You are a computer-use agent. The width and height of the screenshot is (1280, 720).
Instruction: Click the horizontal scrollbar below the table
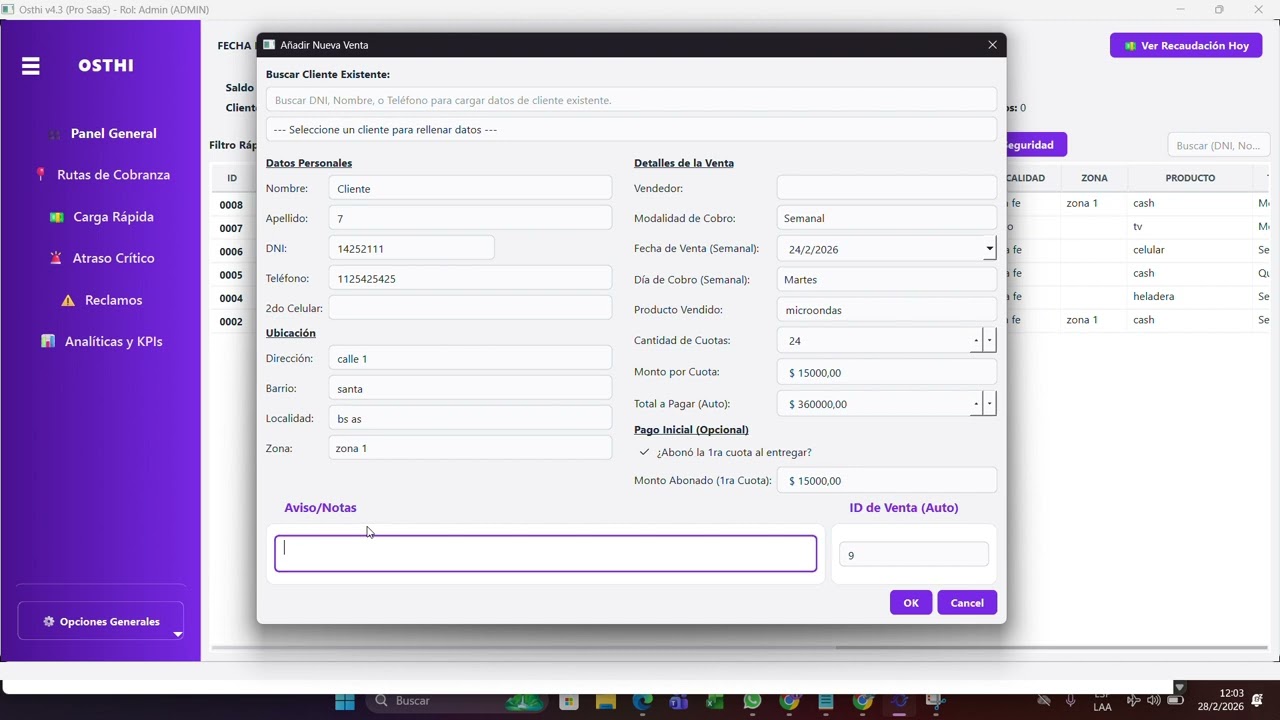(x=1052, y=647)
